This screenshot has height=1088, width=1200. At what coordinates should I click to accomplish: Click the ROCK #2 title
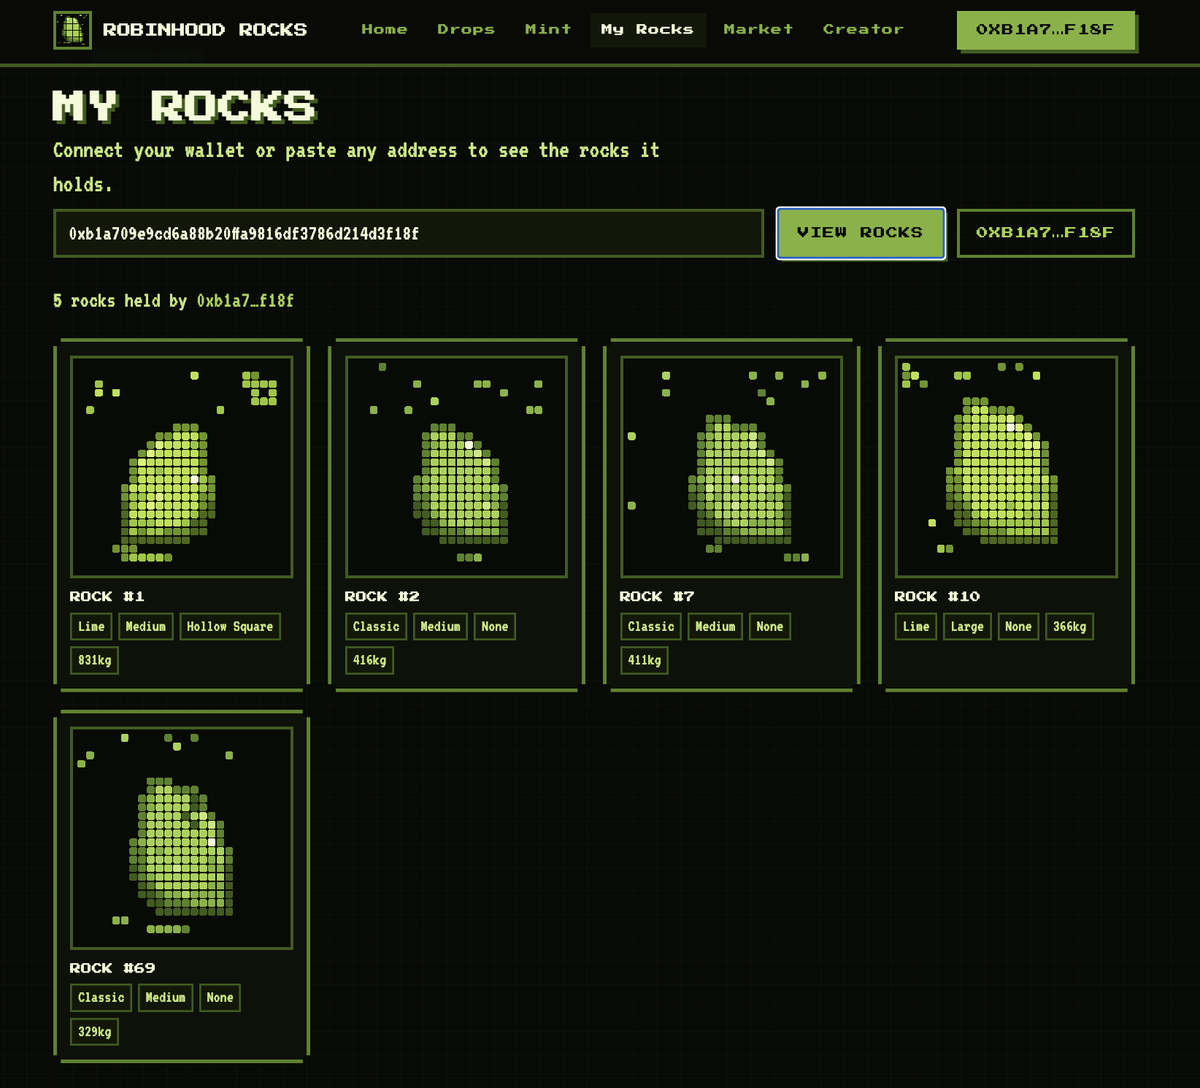382,597
